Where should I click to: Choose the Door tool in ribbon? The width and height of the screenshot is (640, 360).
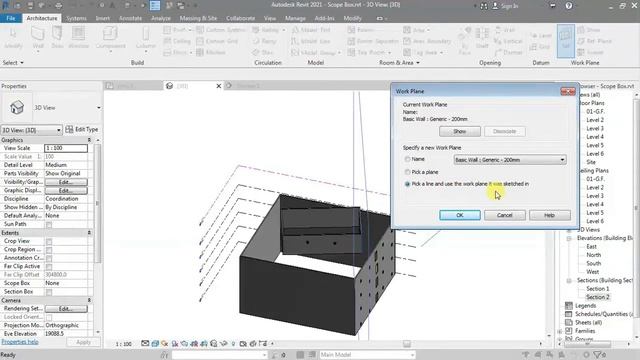point(57,38)
